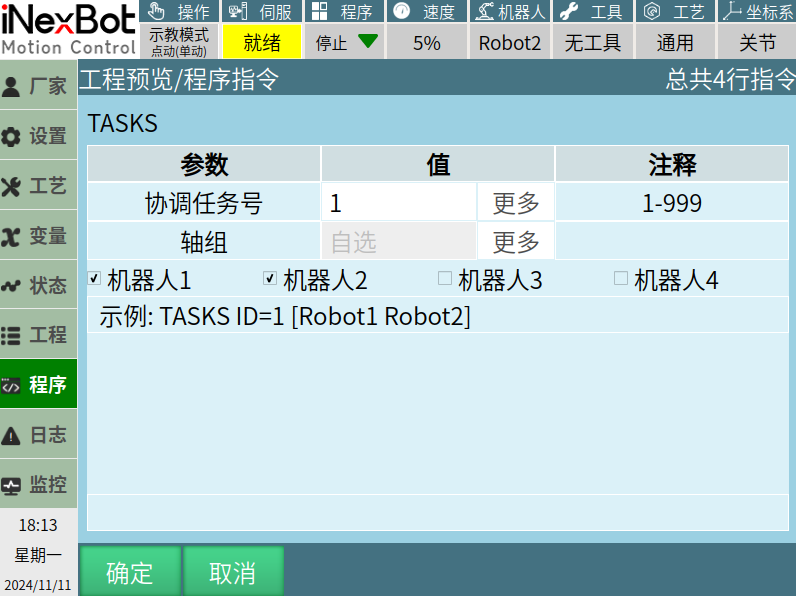796x596 pixels.
Task: Open the 状态 status sidebar icon
Action: click(12, 286)
